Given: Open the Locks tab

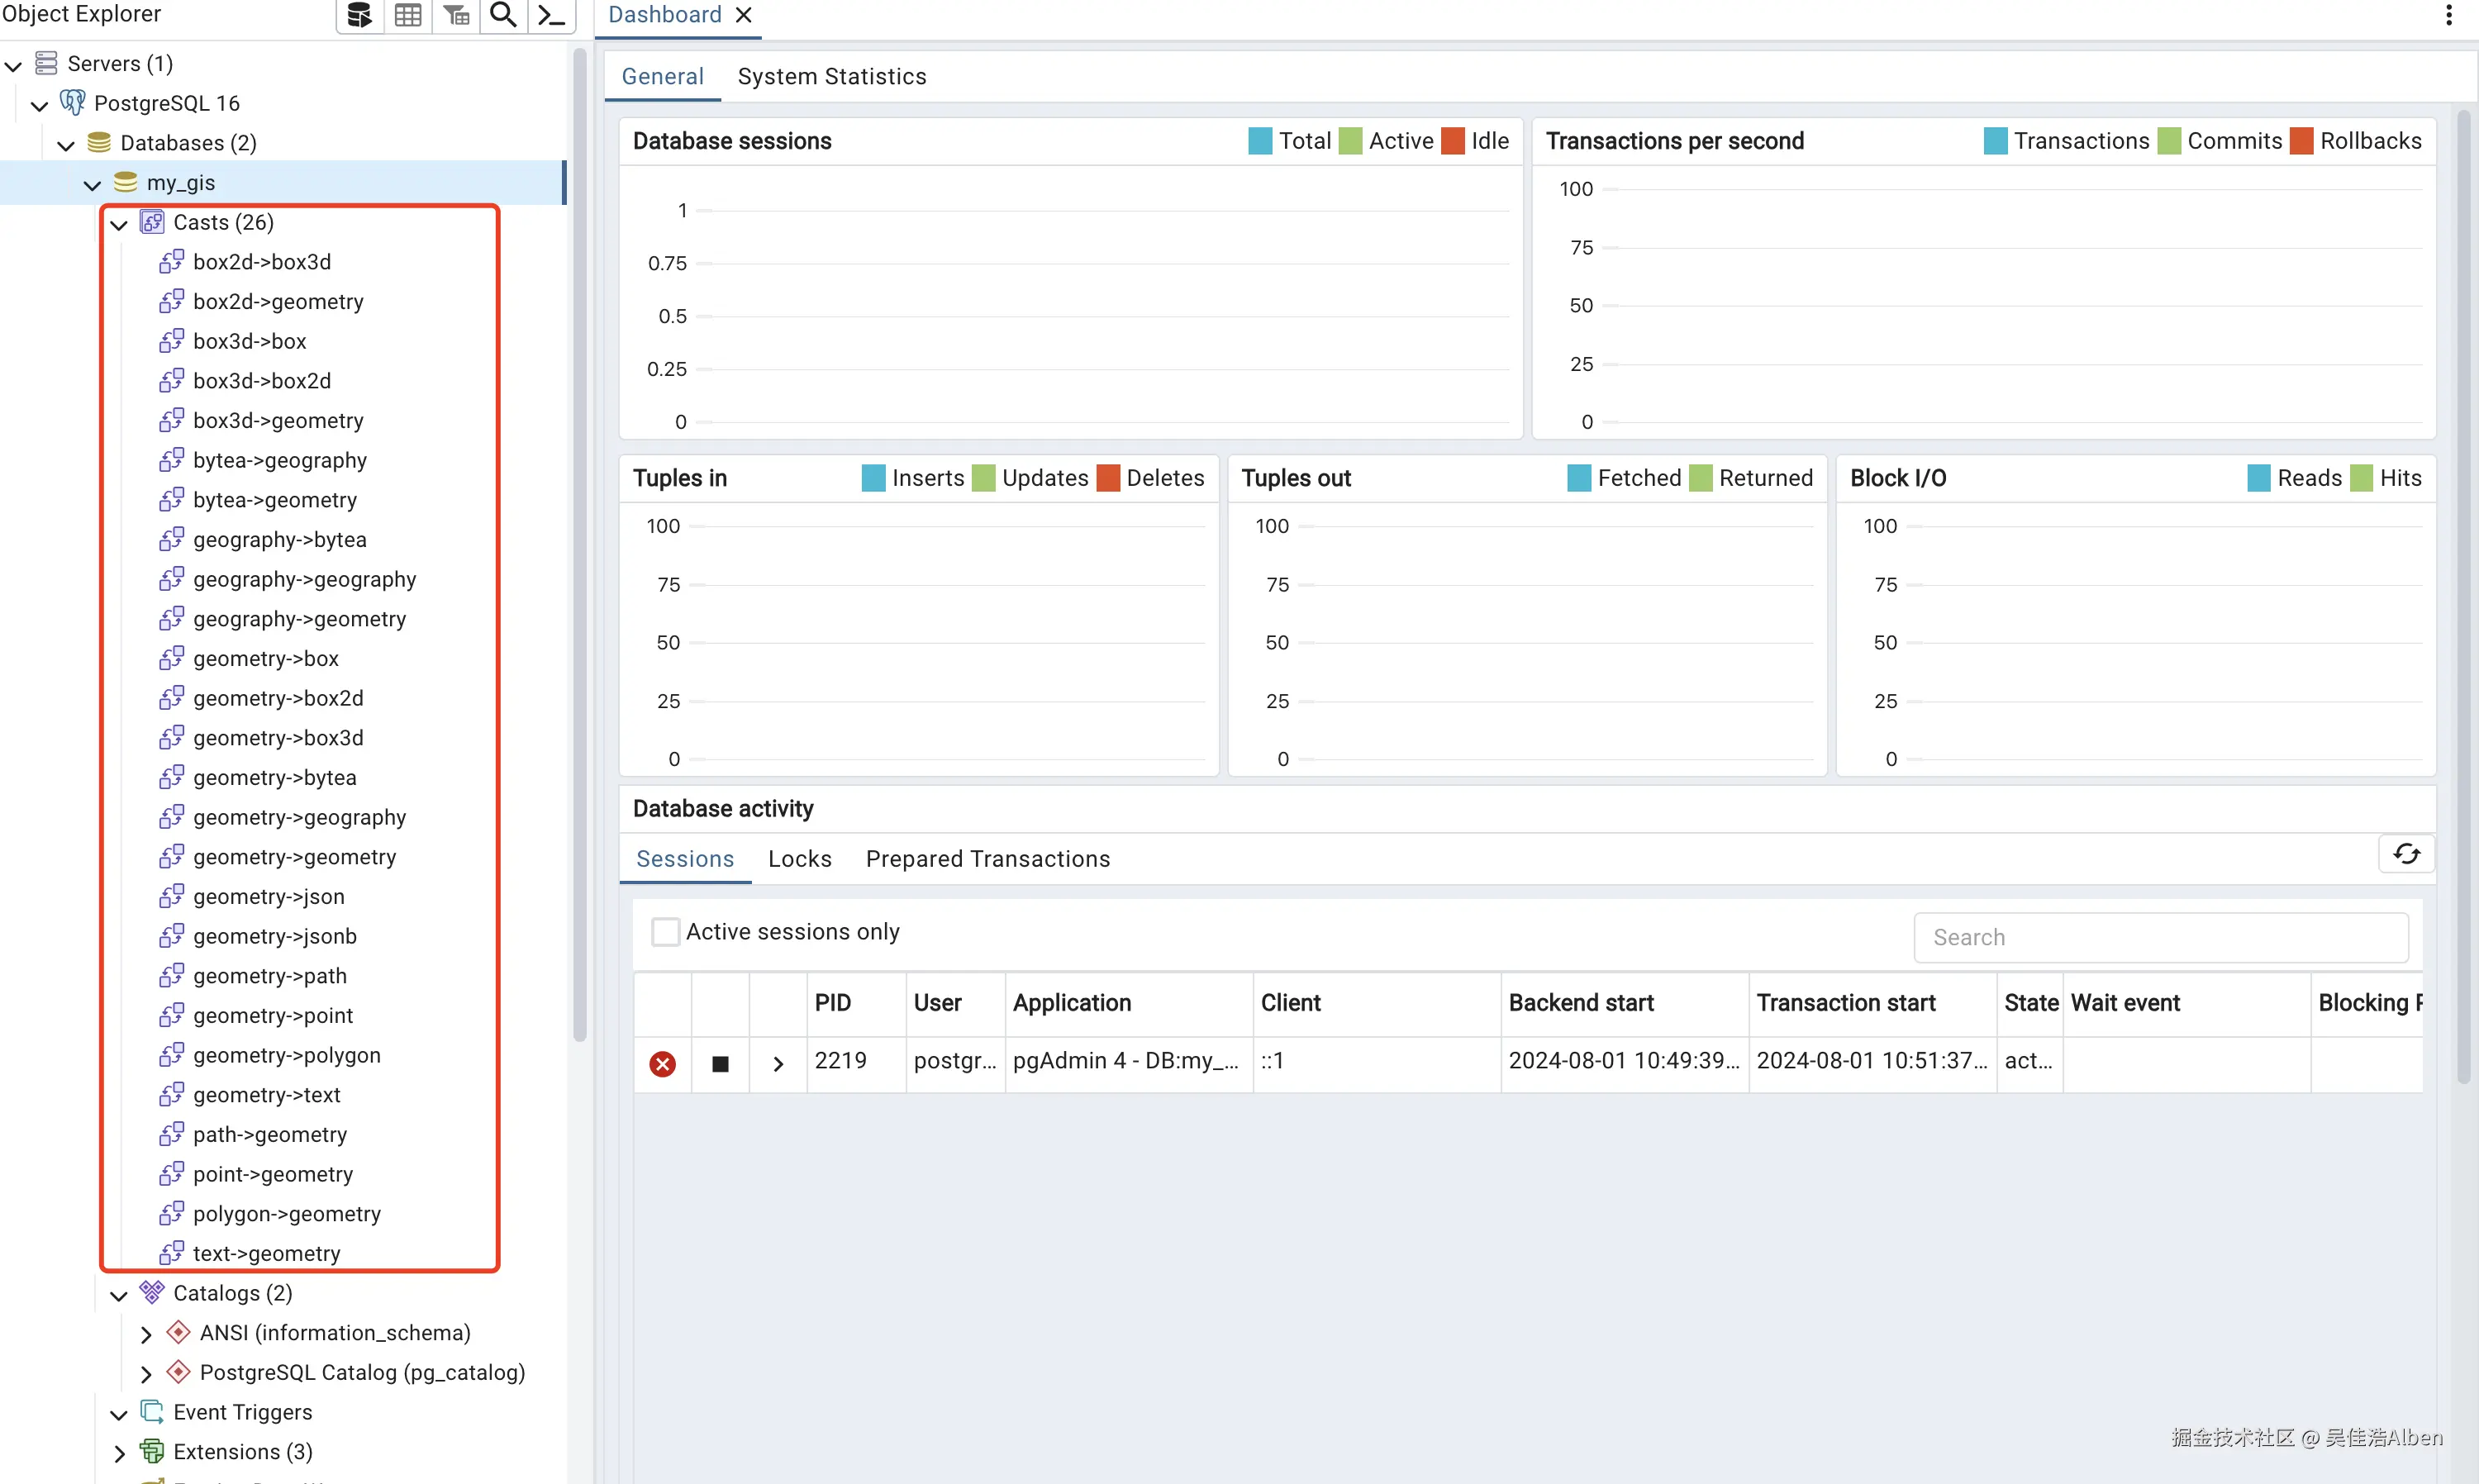Looking at the screenshot, I should click(799, 859).
